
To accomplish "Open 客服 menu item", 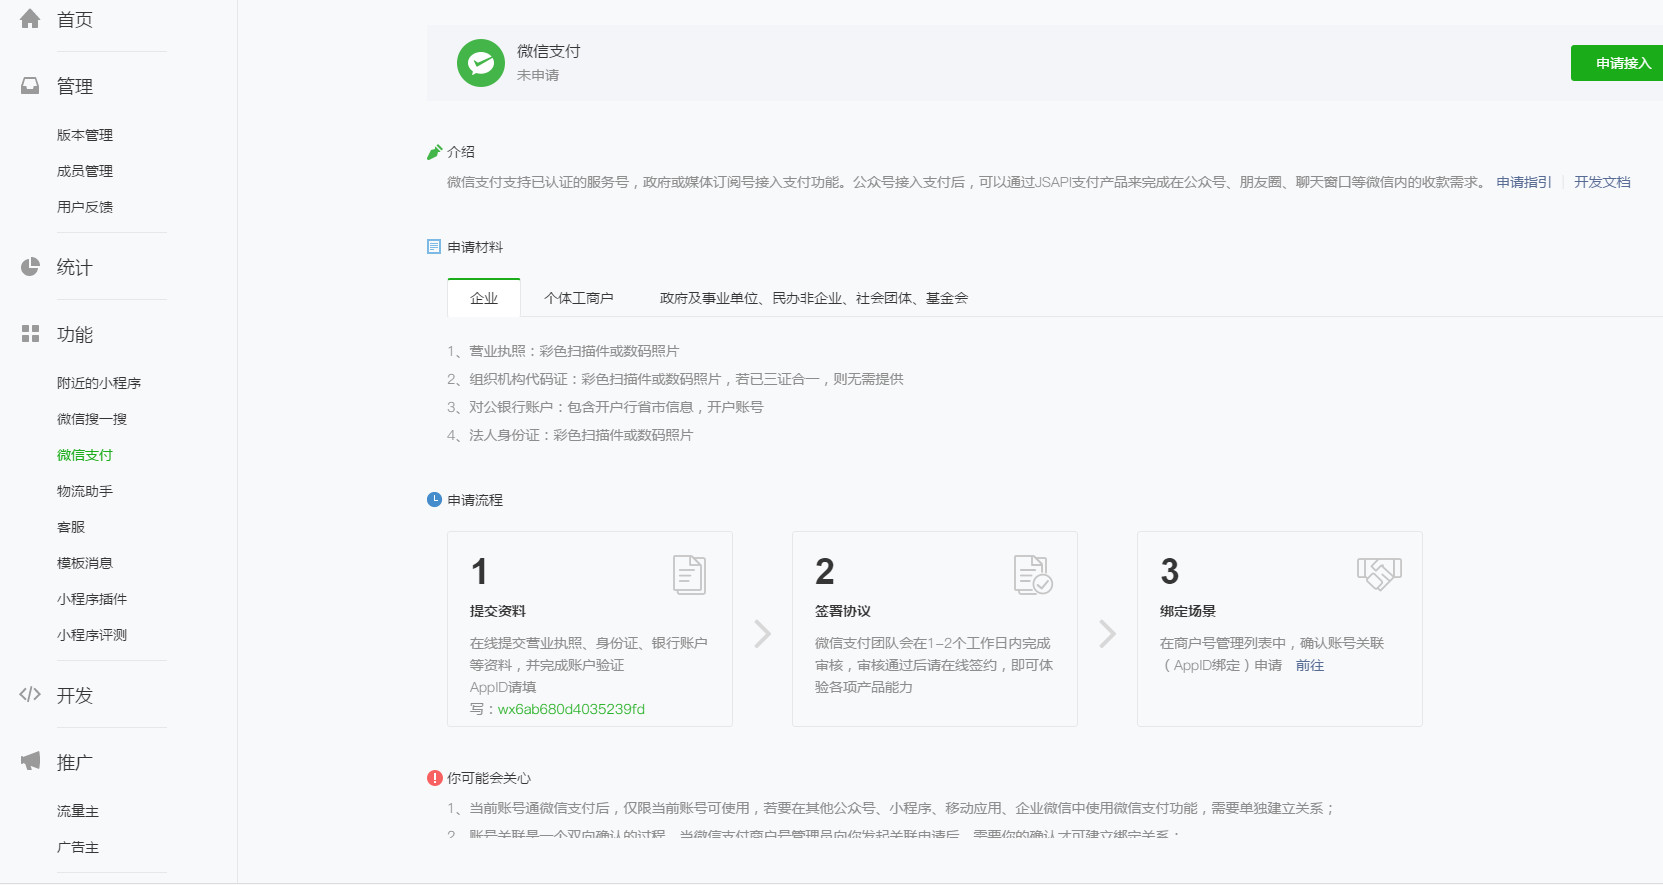I will [71, 527].
